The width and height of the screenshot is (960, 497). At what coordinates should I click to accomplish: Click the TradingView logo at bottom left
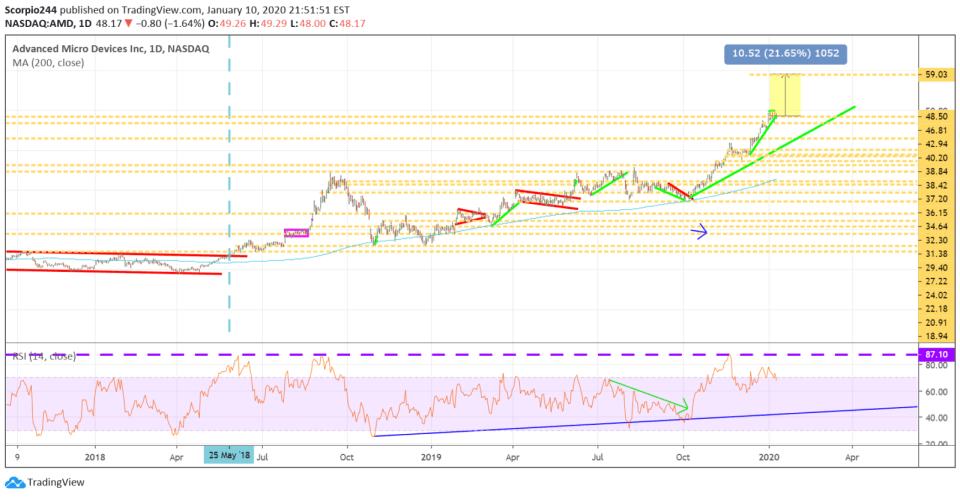point(45,482)
